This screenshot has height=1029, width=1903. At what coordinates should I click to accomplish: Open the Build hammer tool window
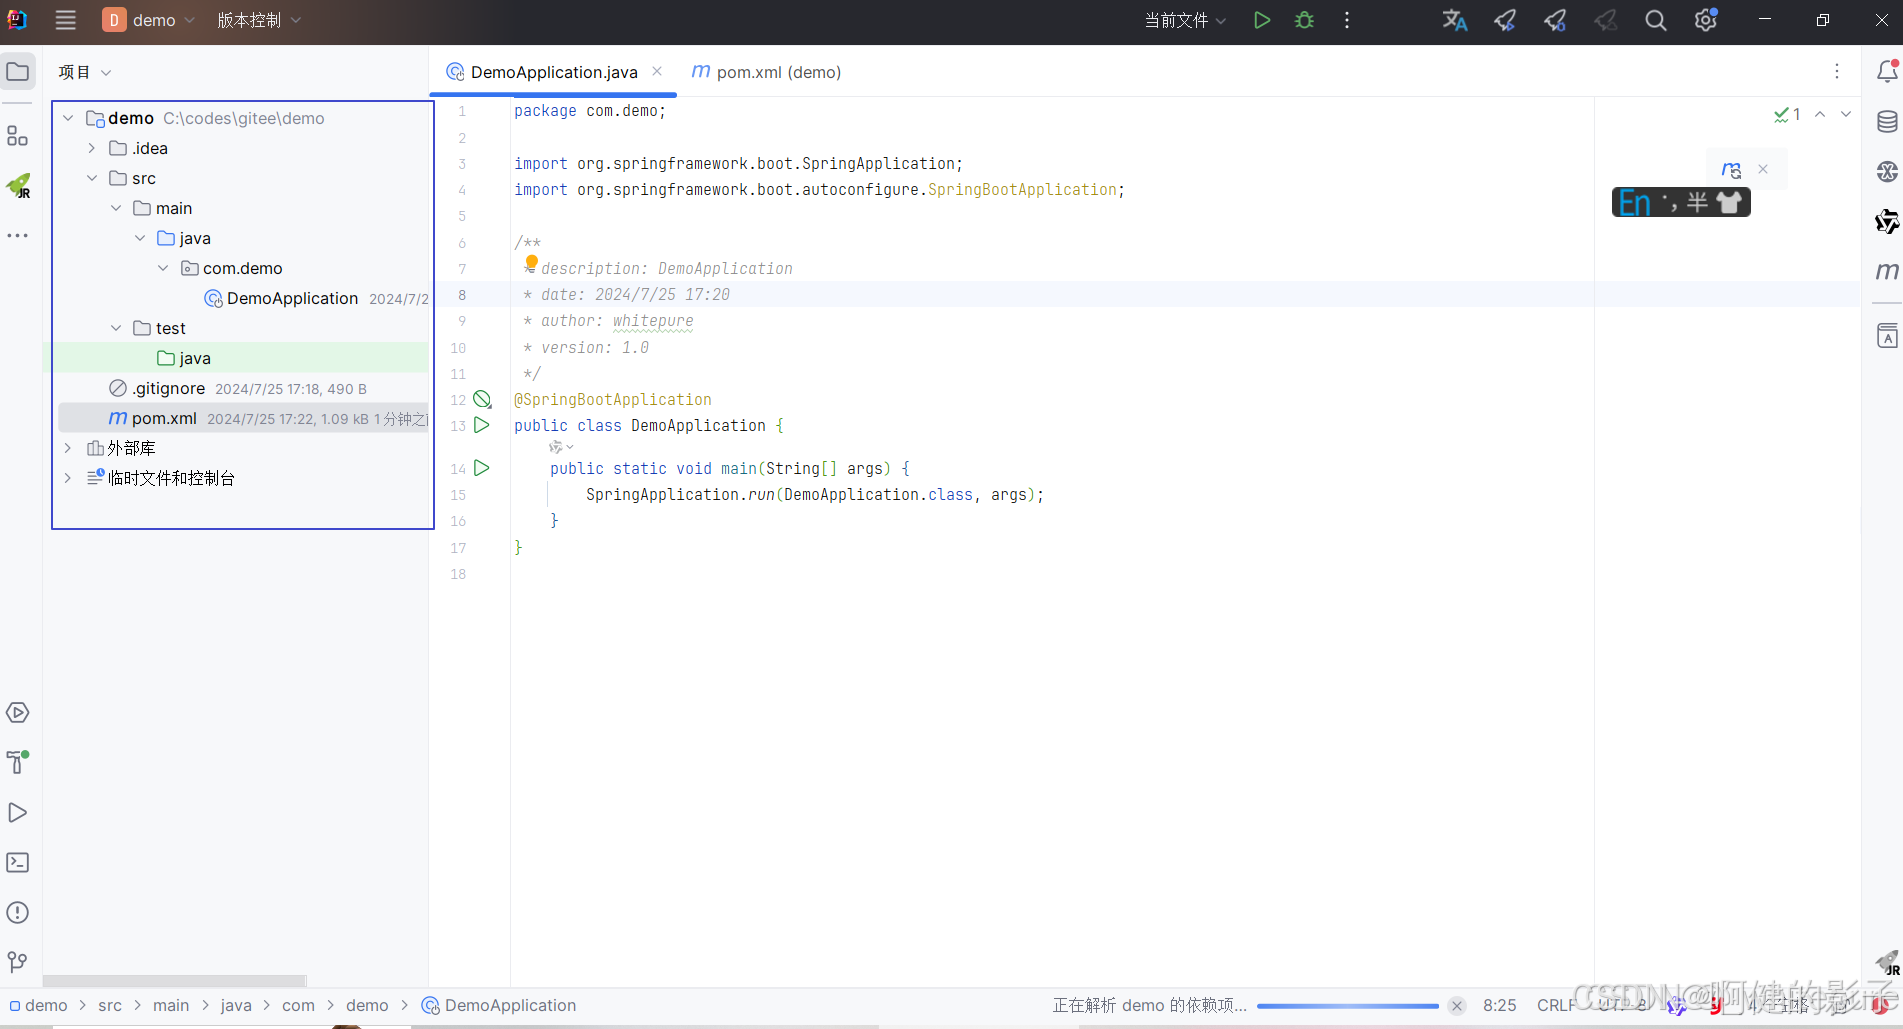coord(18,763)
